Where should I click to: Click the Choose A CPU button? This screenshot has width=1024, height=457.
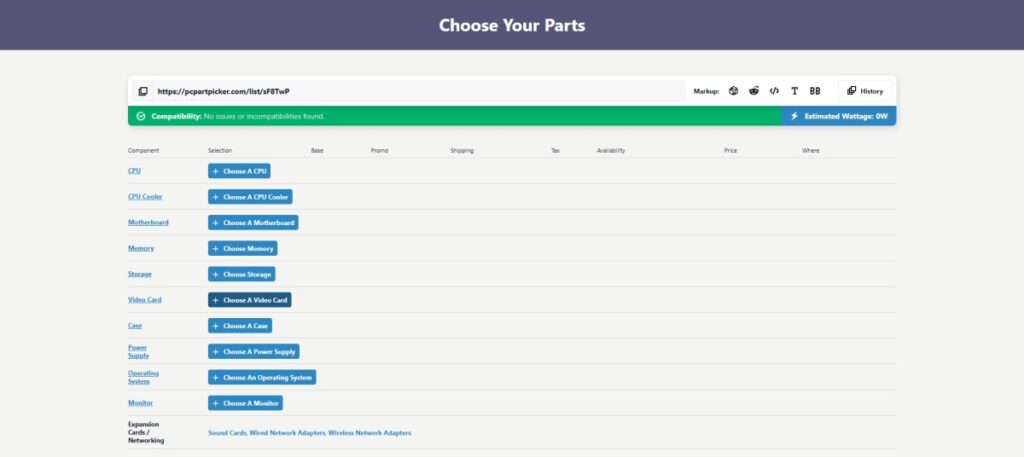tap(239, 171)
